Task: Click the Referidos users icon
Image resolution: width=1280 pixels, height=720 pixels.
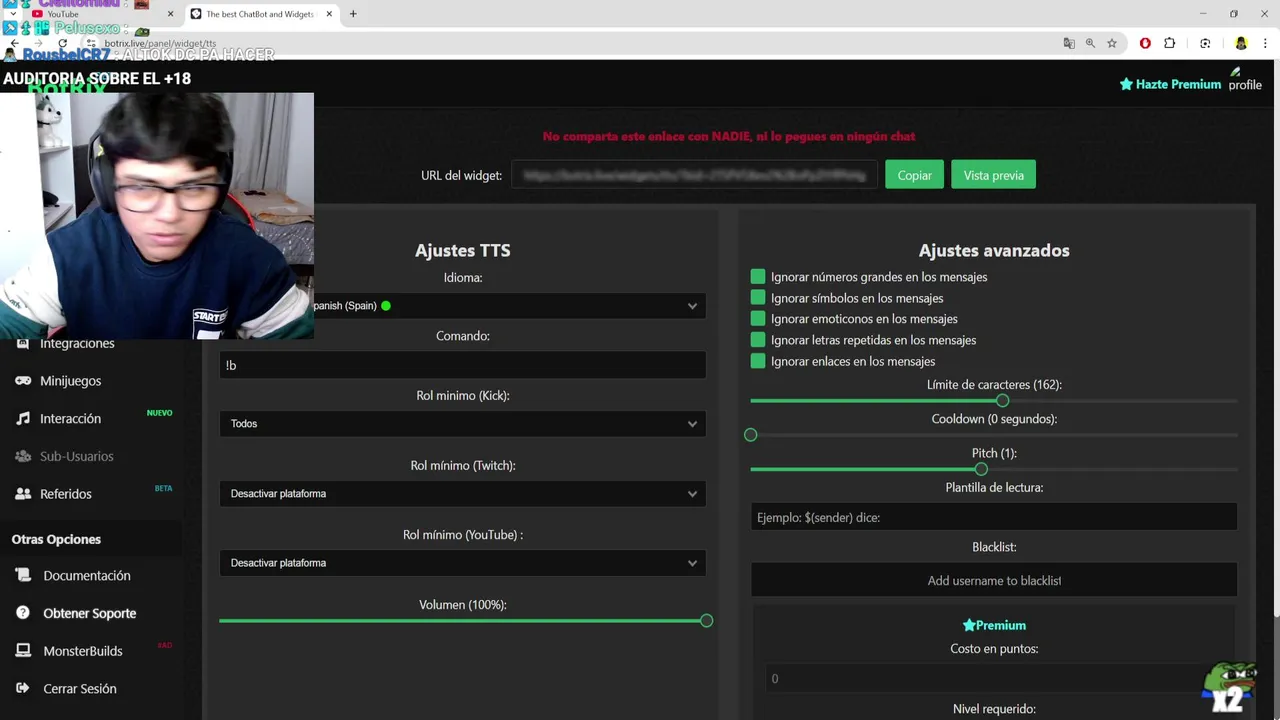Action: tap(22, 494)
